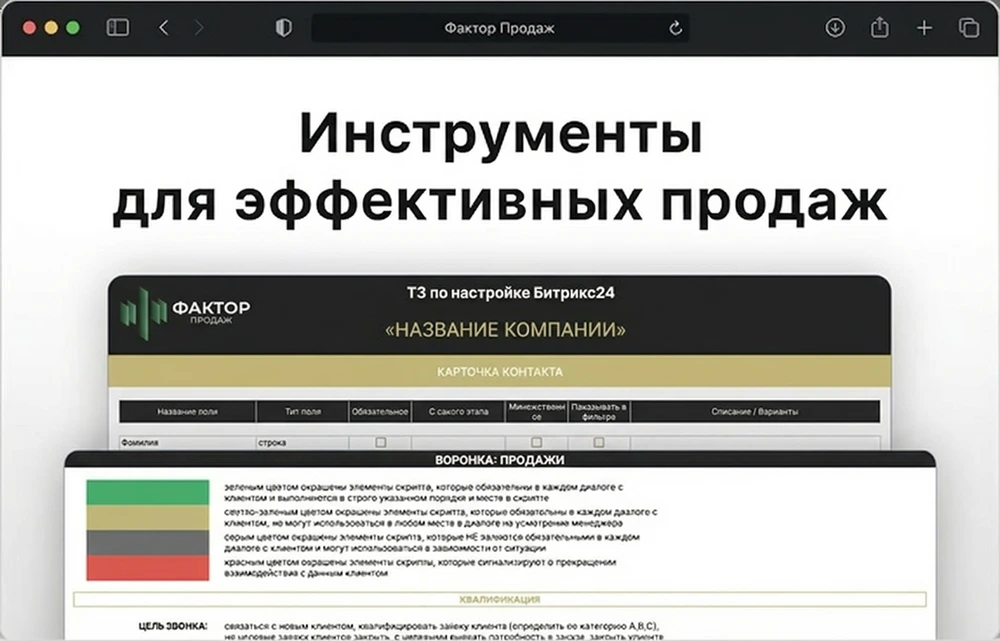Enable Показывать в фильтре for Фамилия
Image resolution: width=1000 pixels, height=641 pixels.
pos(599,441)
